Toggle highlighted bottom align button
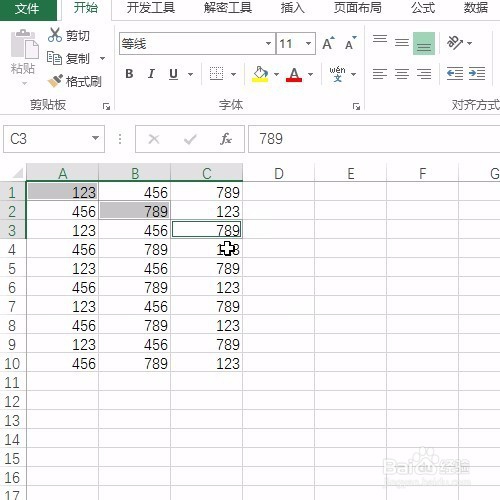The height and width of the screenshot is (500, 500). (424, 43)
